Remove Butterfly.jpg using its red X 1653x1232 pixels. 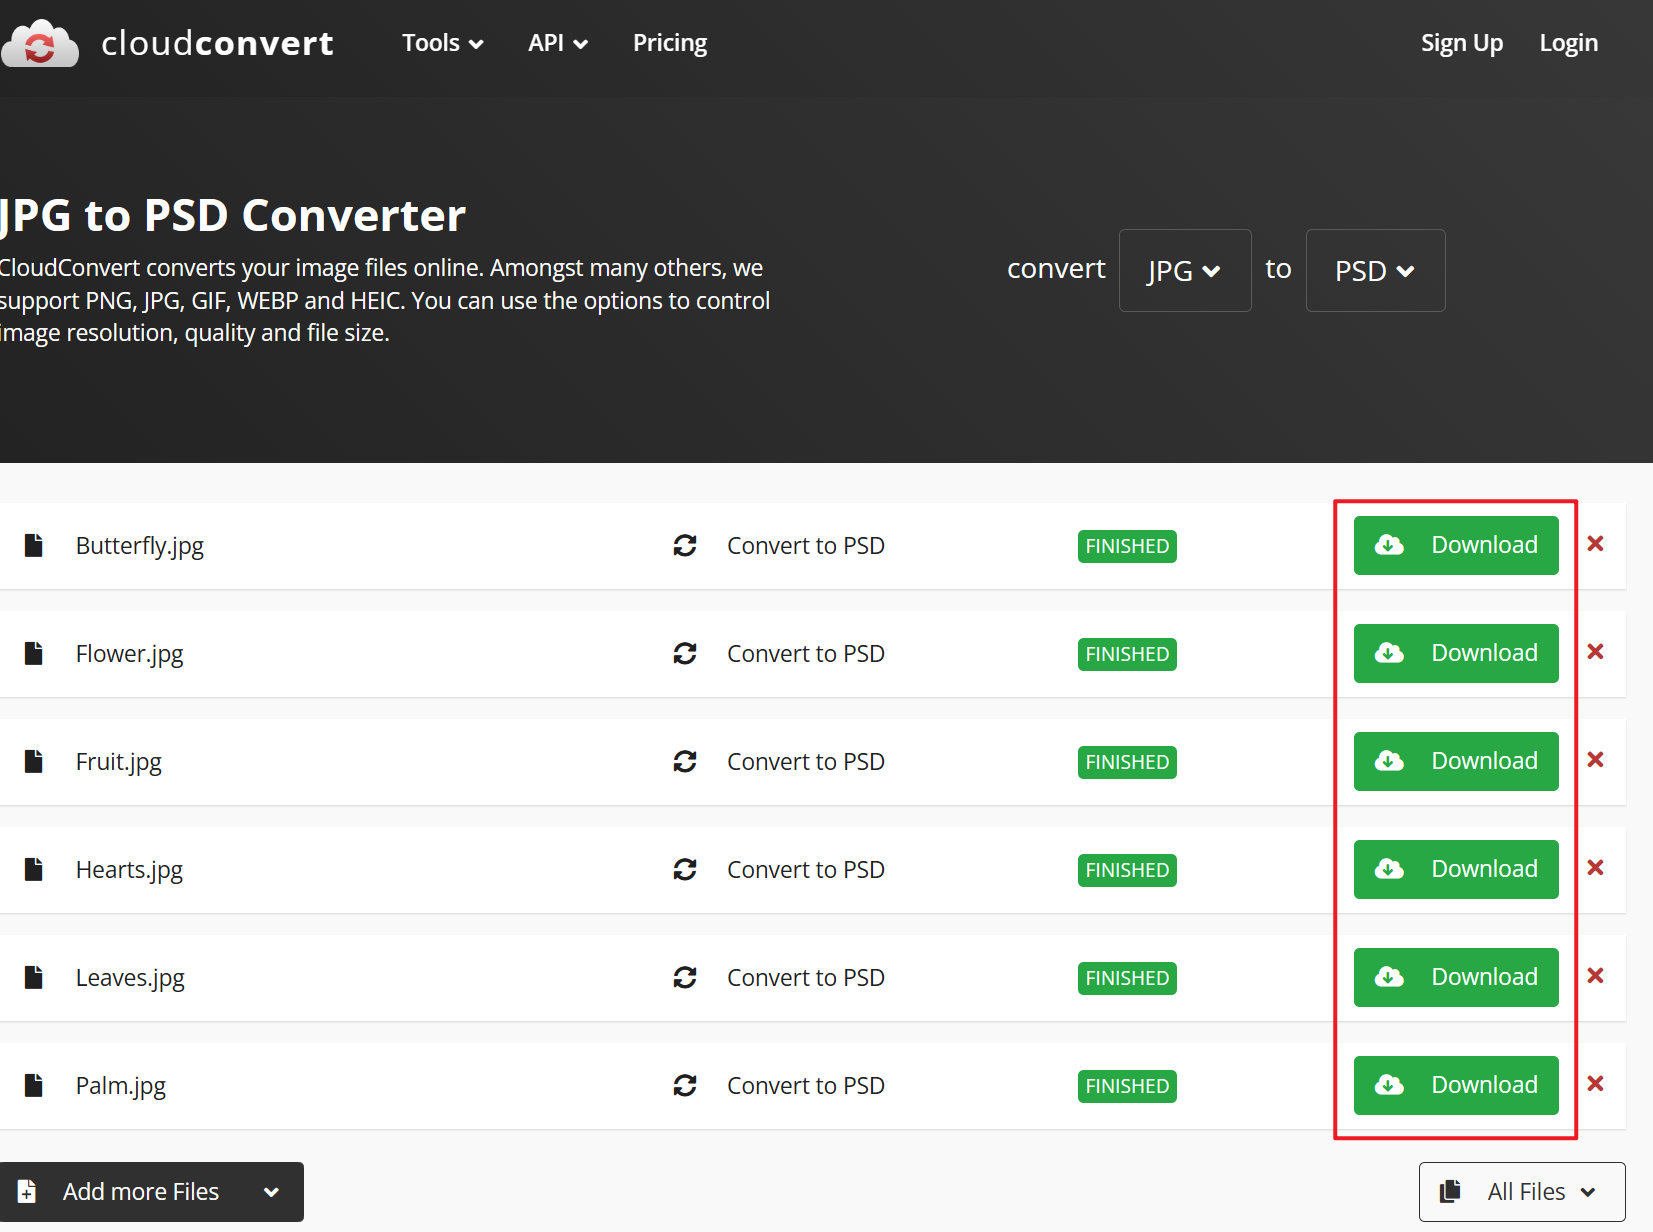(x=1595, y=544)
